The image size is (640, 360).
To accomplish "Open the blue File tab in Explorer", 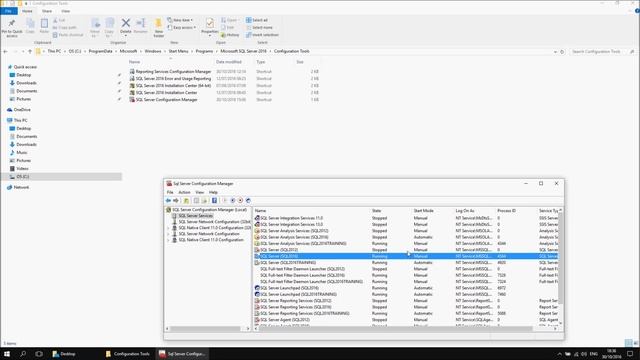I will pos(9,11).
